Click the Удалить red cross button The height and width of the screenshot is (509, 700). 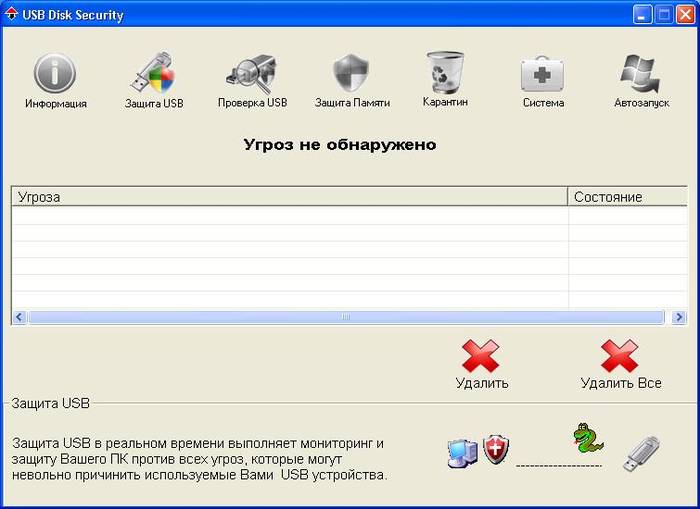pos(481,356)
